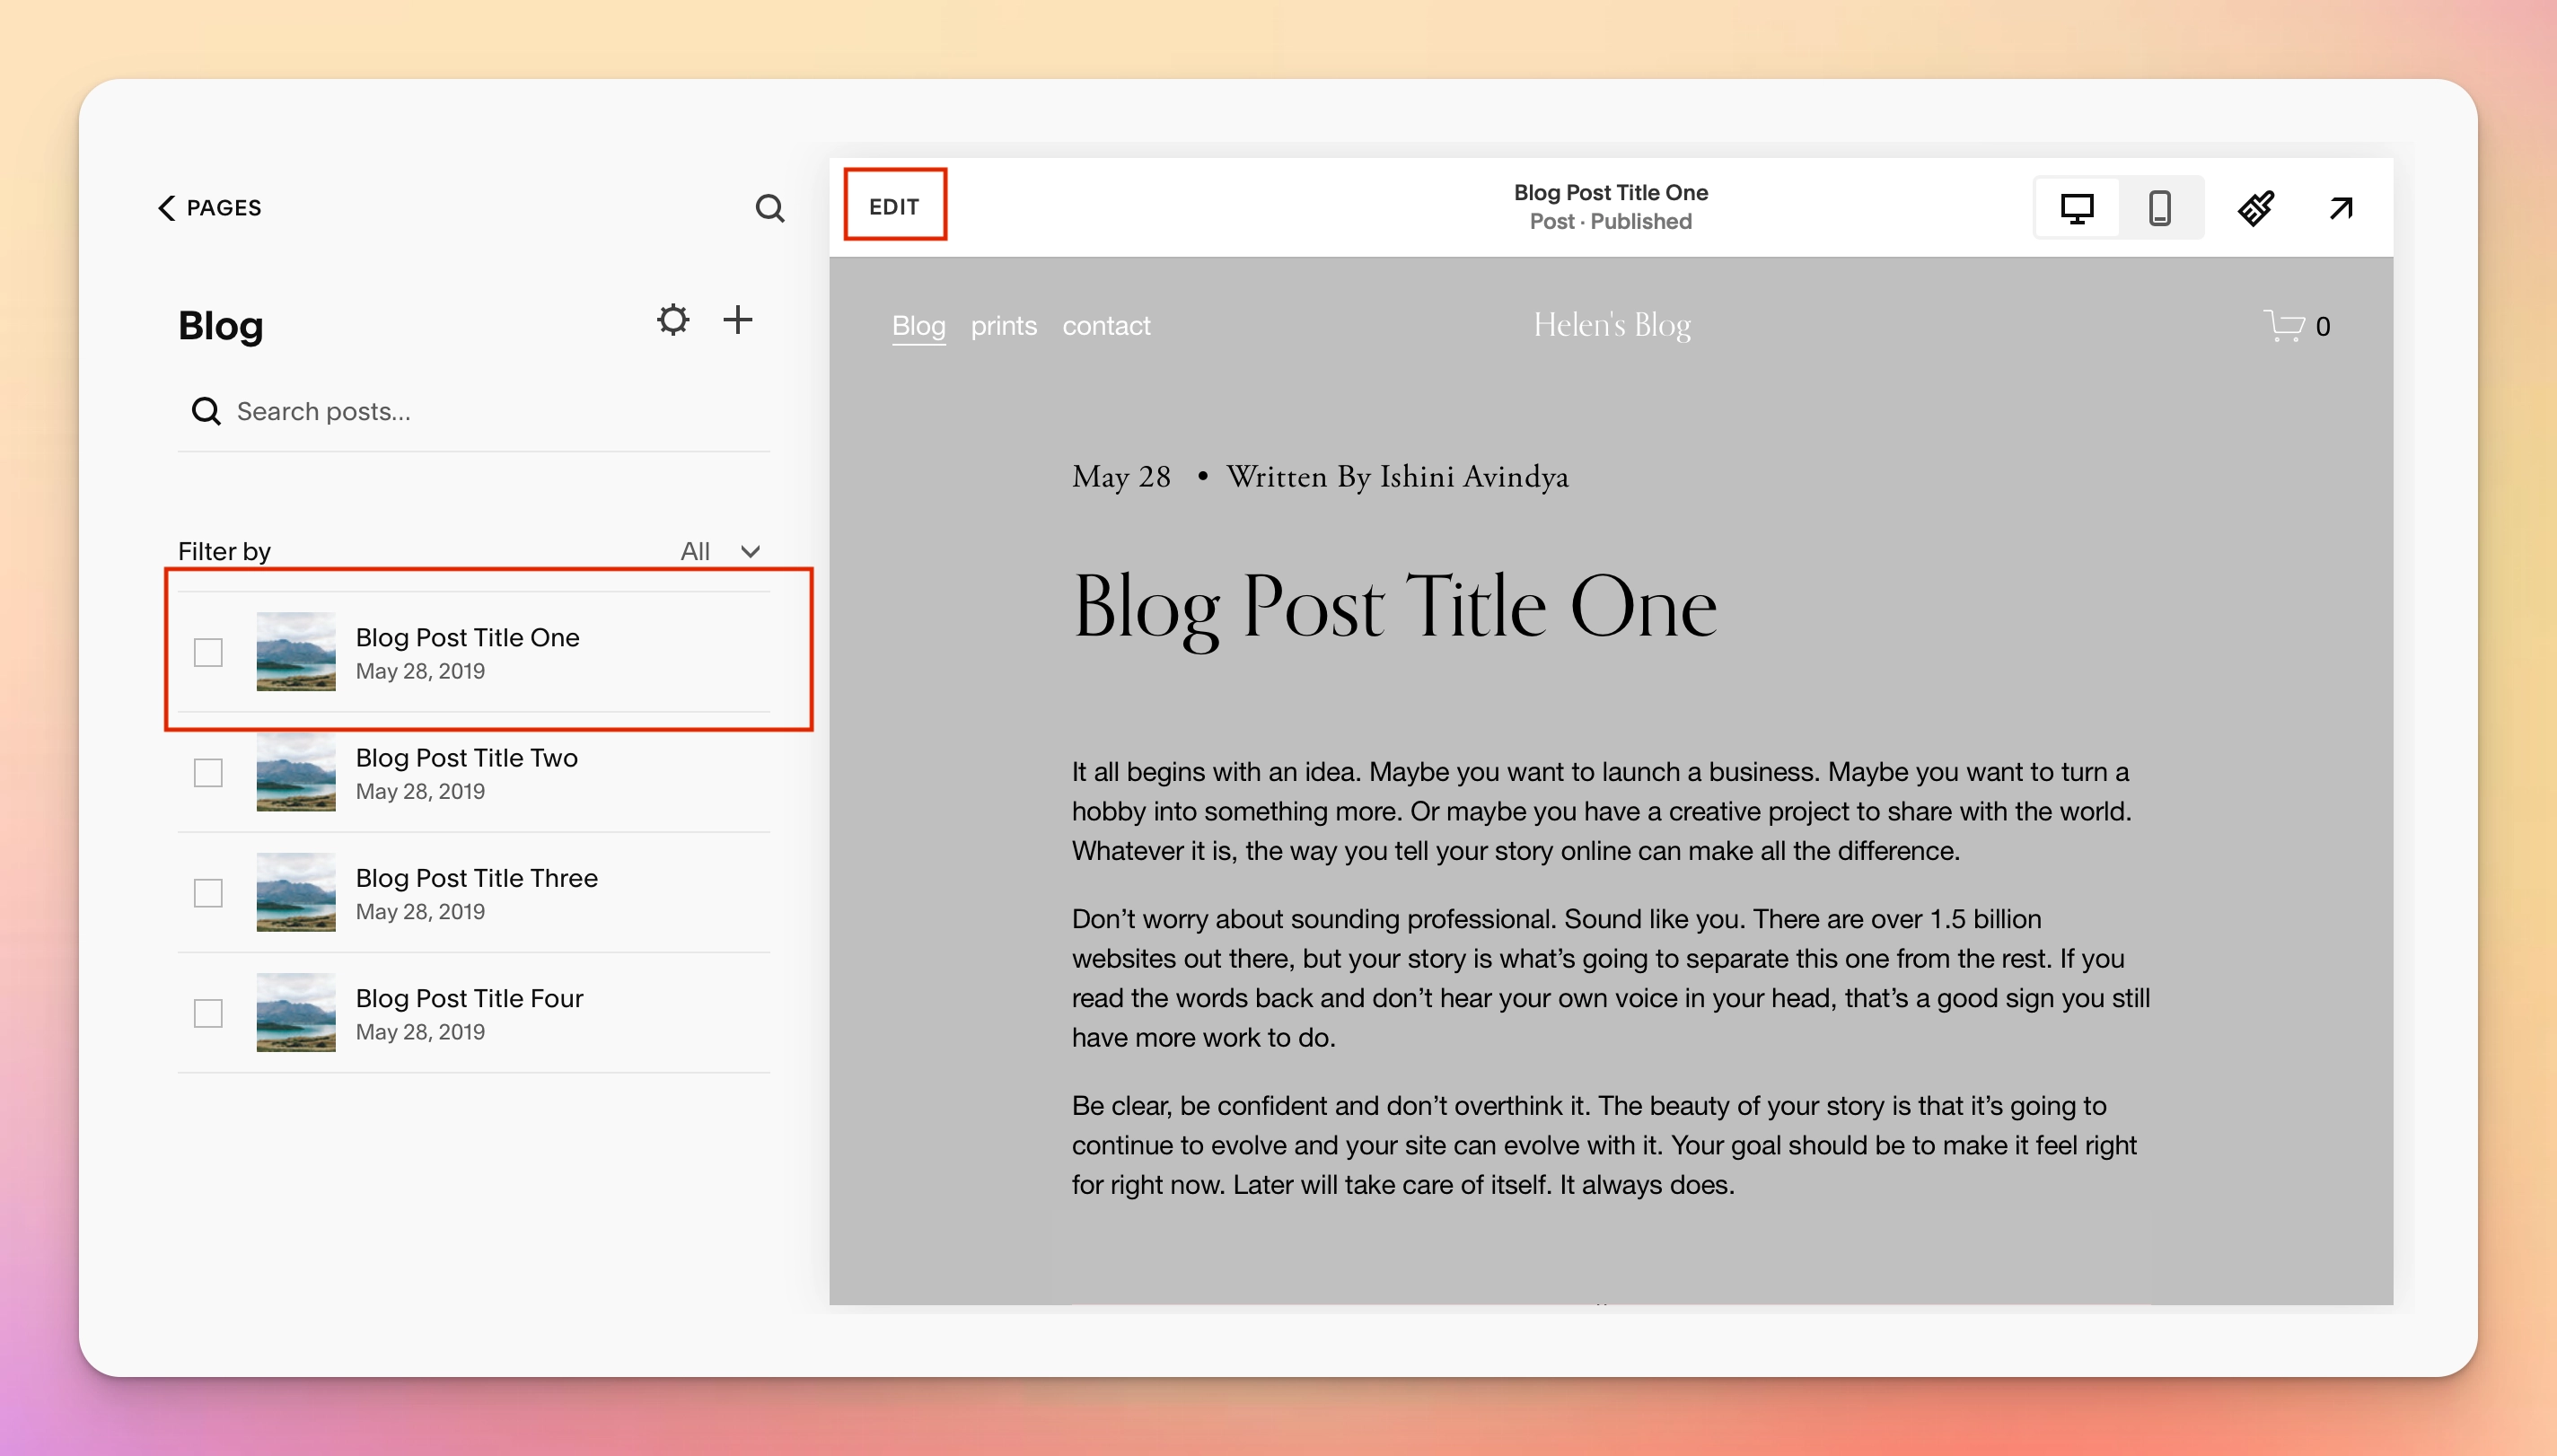Open the prints nav link
The width and height of the screenshot is (2557, 1456).
pyautogui.click(x=1004, y=326)
